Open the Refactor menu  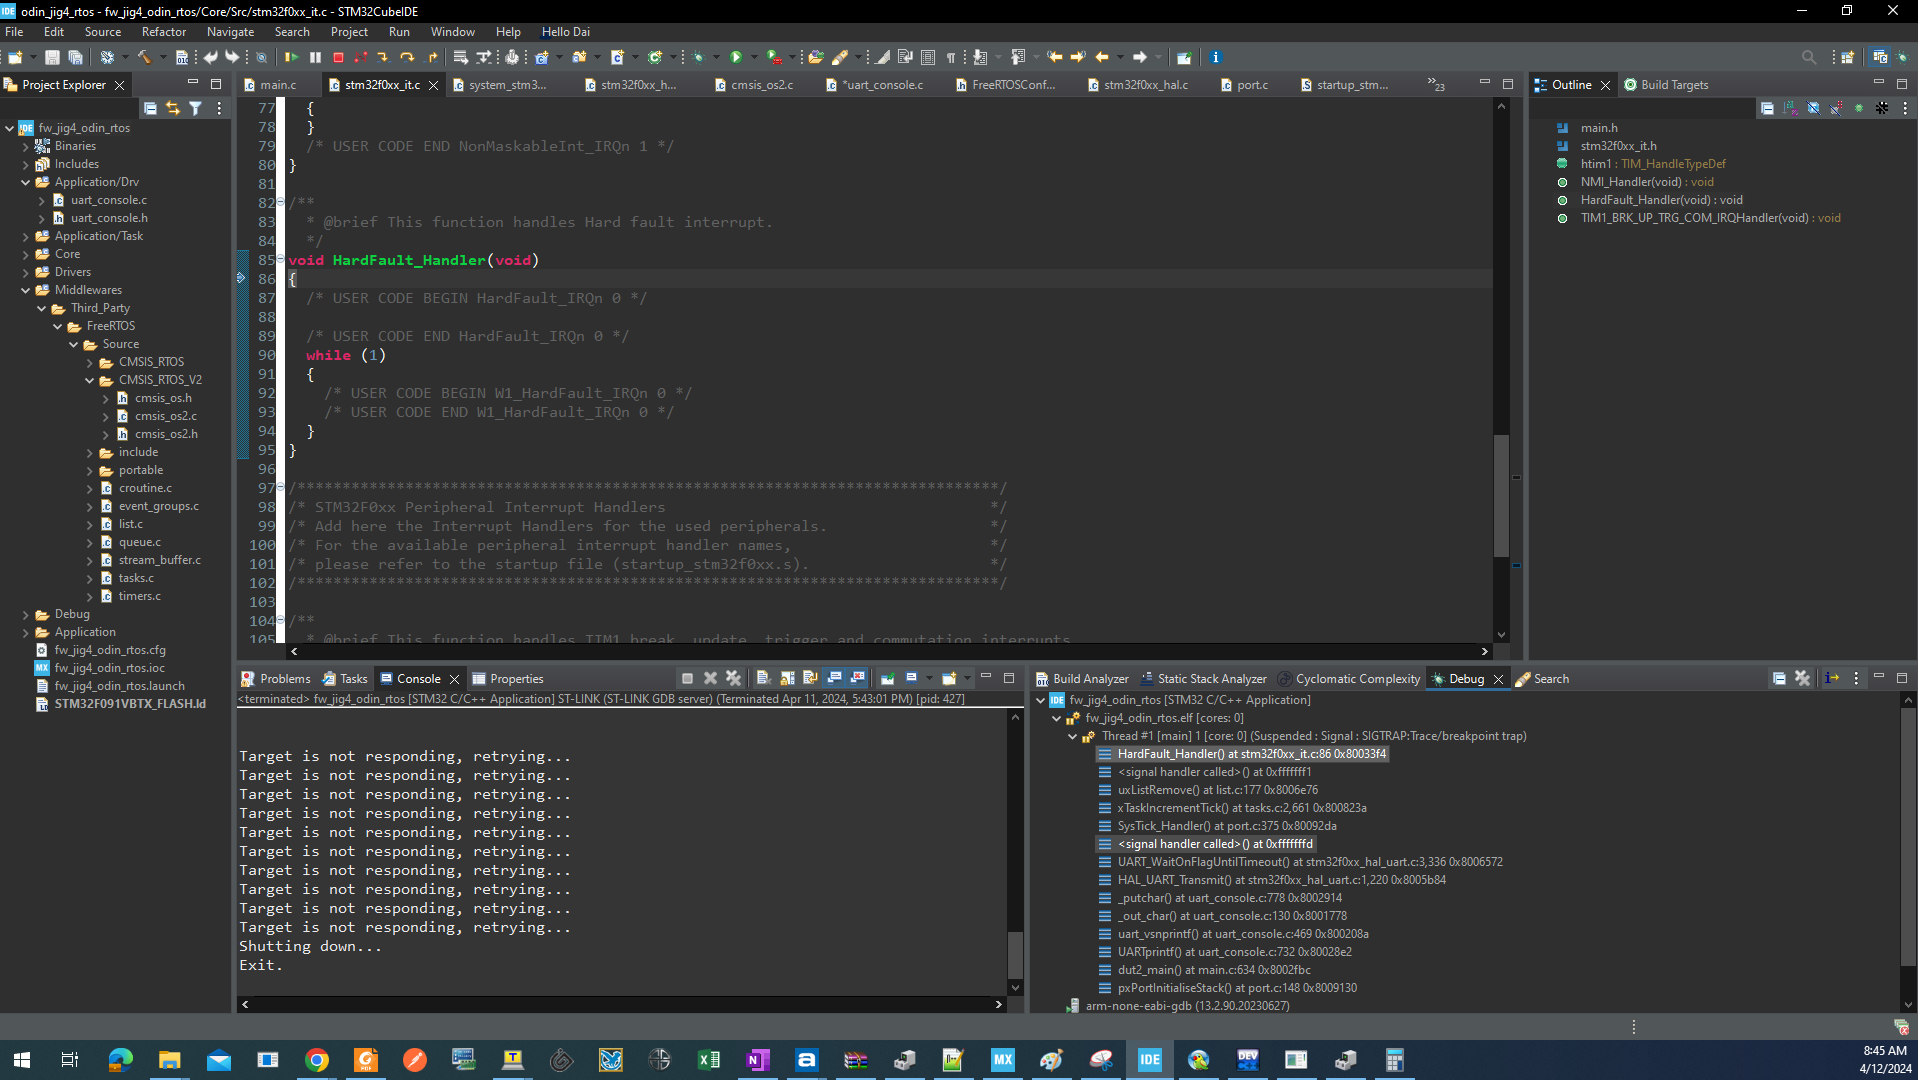click(x=163, y=31)
